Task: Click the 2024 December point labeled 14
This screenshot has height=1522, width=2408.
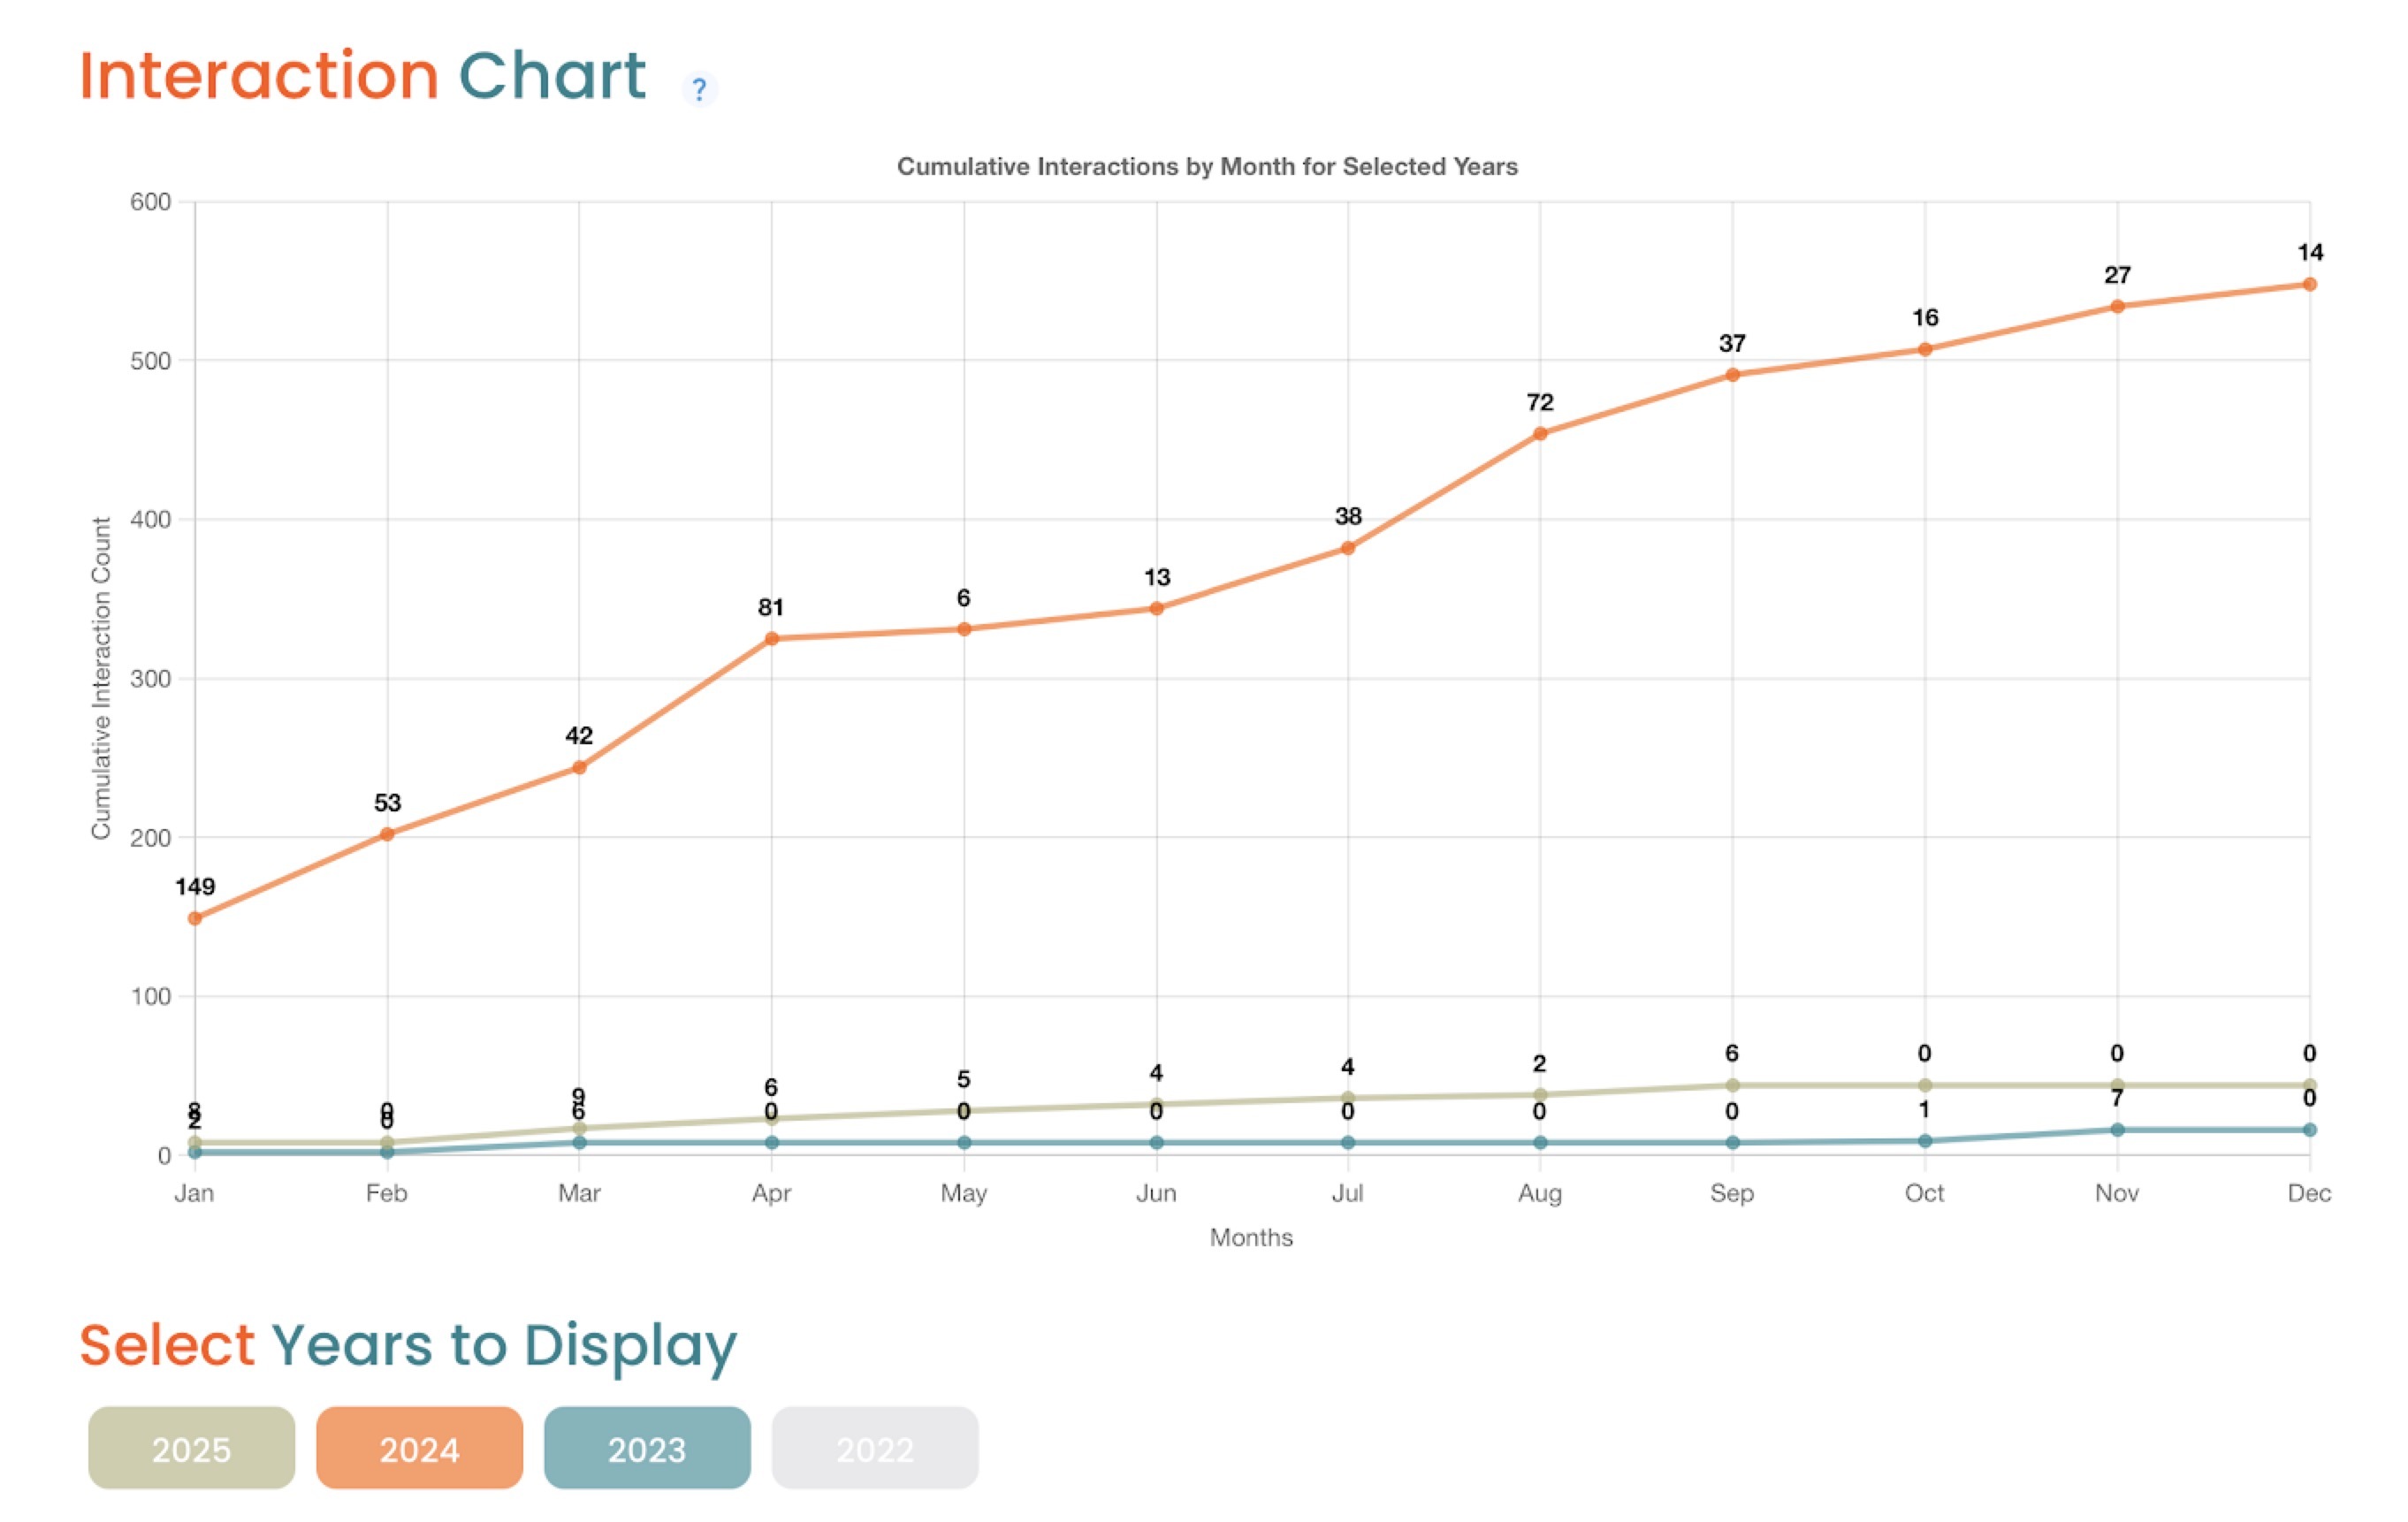Action: tap(2310, 285)
